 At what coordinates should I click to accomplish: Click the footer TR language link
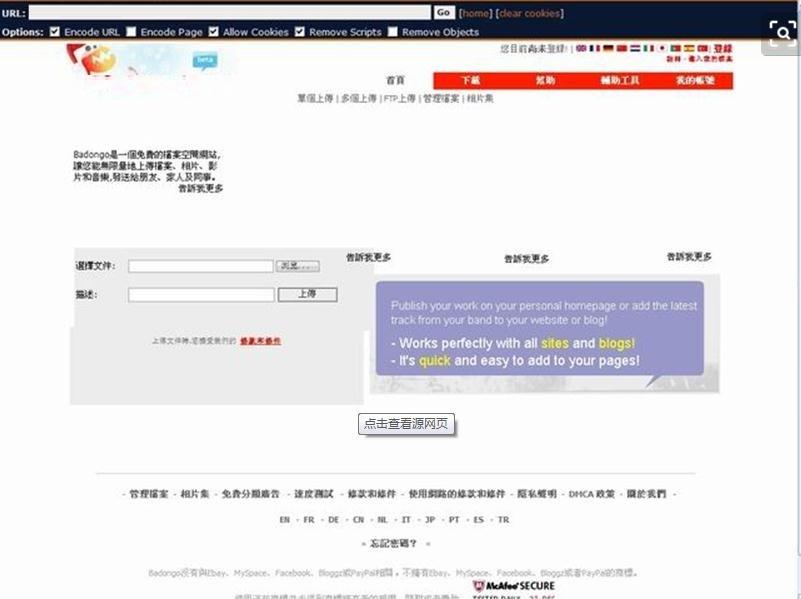click(503, 519)
